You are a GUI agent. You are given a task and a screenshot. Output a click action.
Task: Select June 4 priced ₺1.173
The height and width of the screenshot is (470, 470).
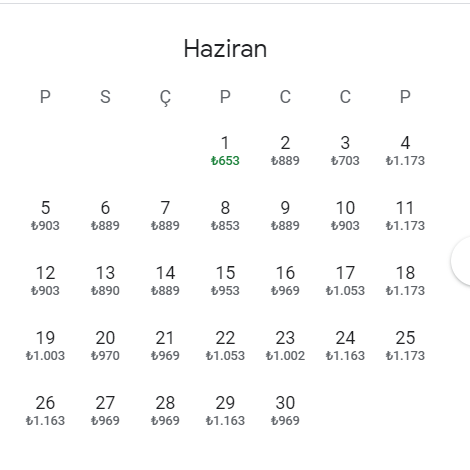pyautogui.click(x=405, y=151)
